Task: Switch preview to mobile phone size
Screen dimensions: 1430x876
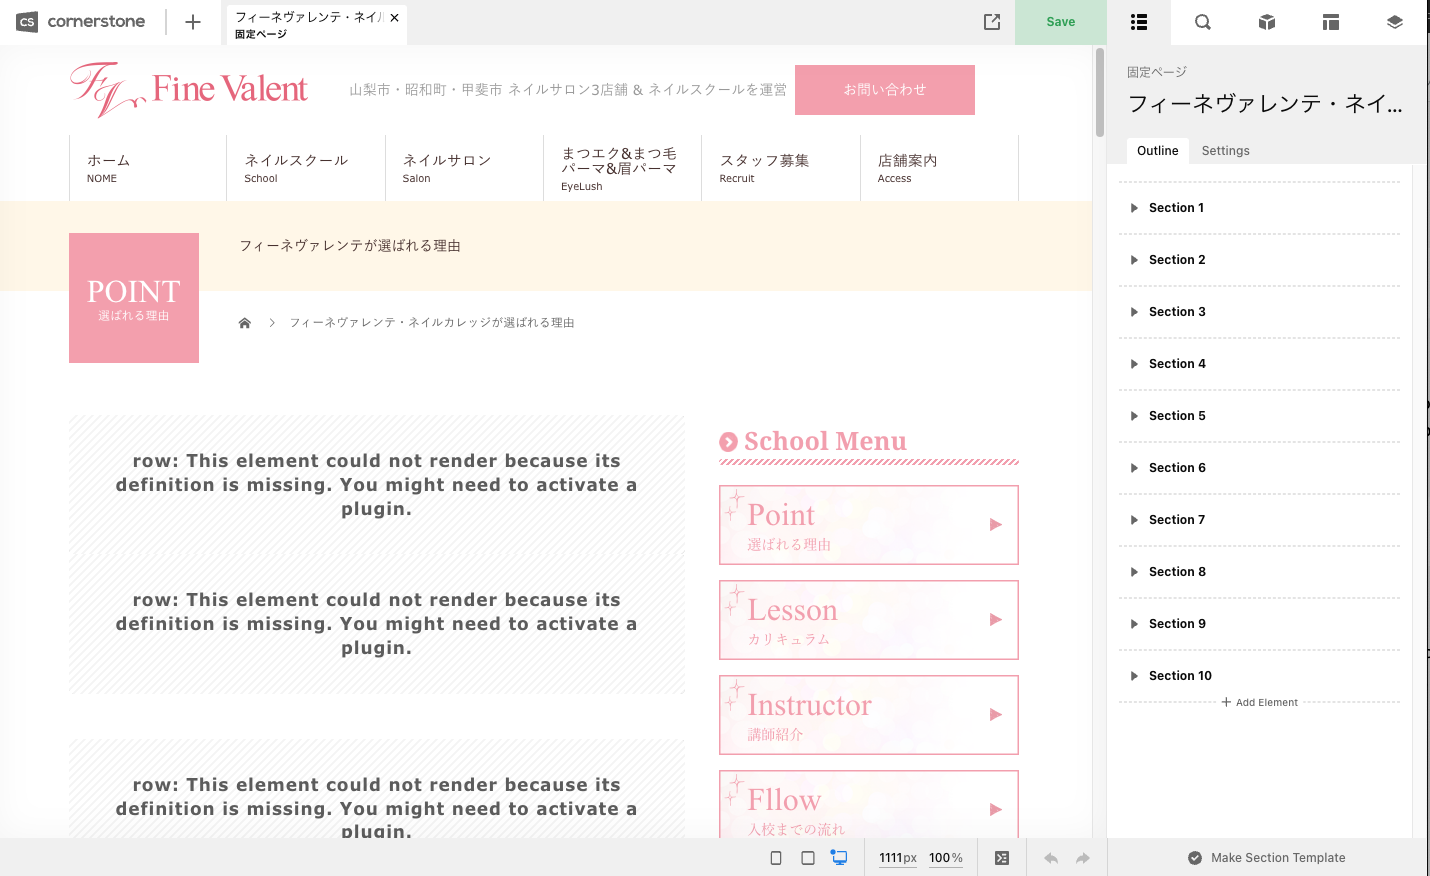Action: (776, 858)
